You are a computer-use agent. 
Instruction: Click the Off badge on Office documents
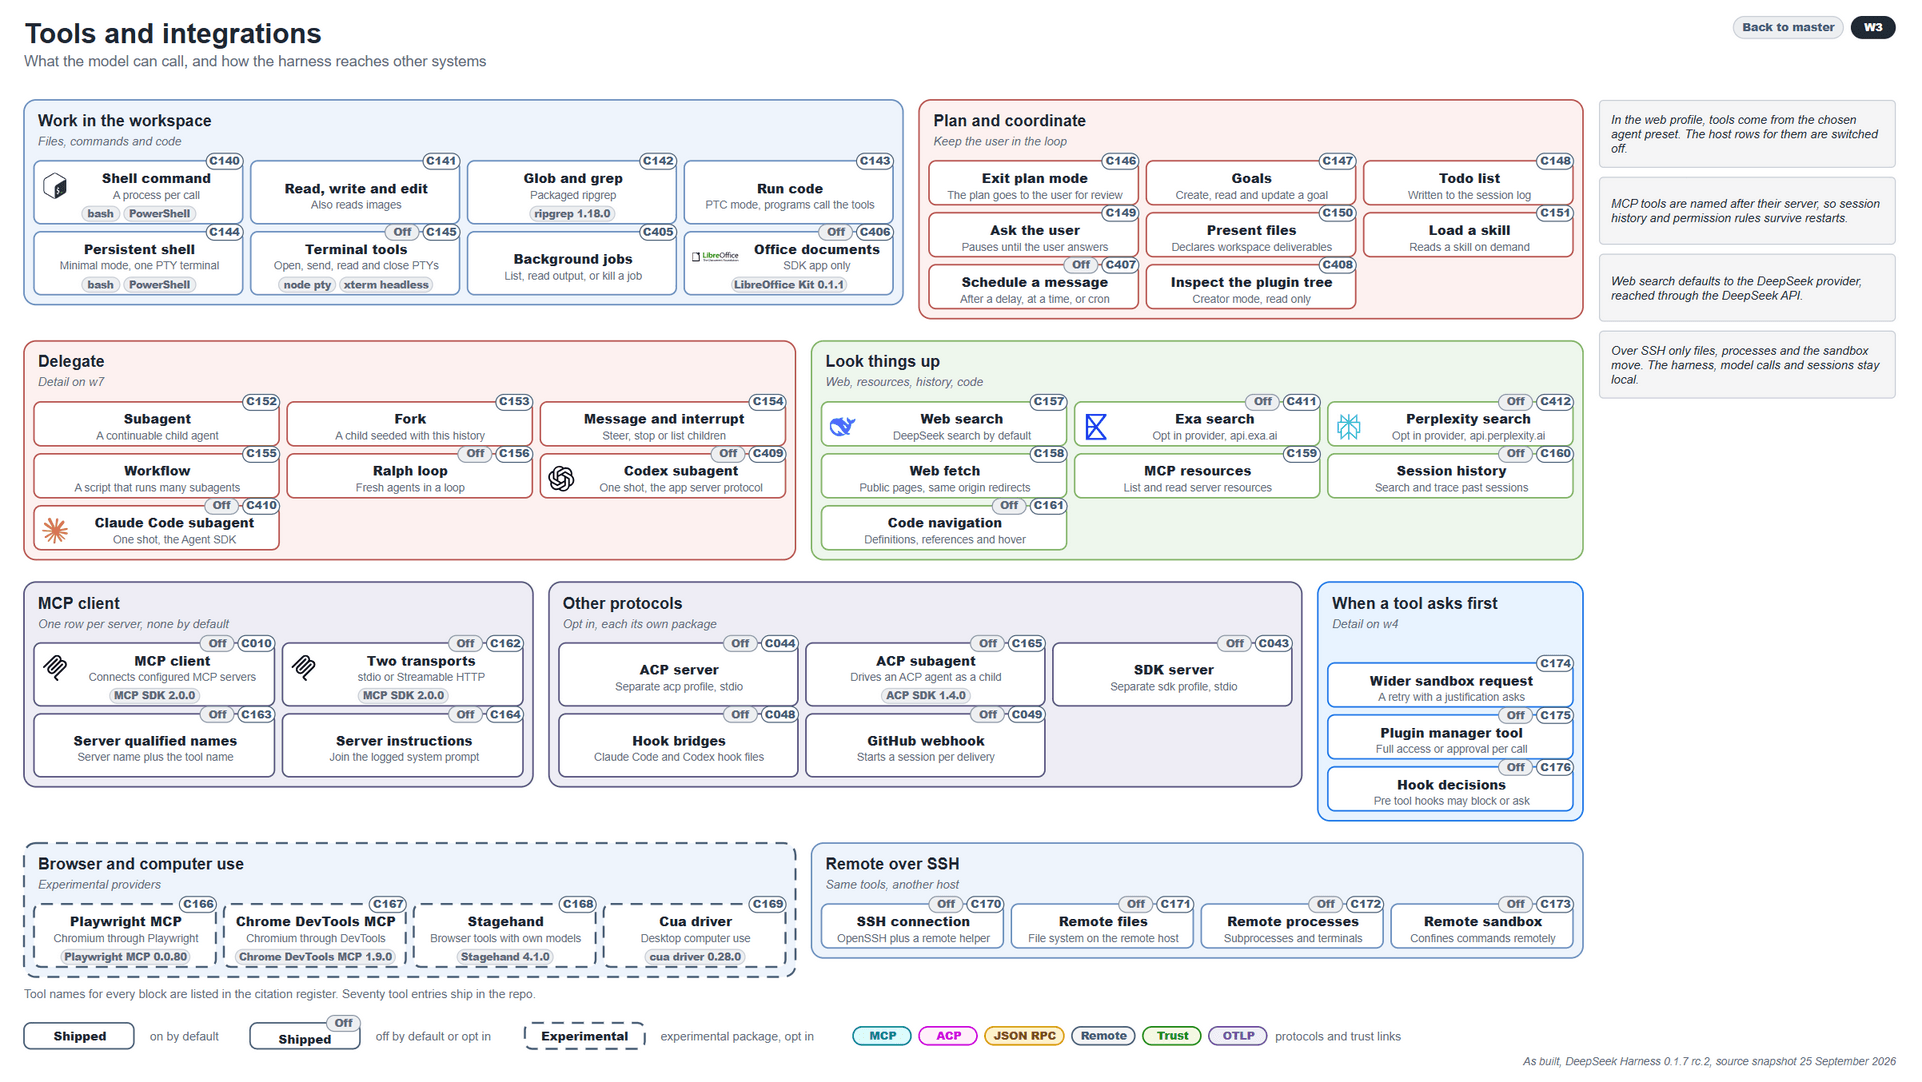[837, 232]
